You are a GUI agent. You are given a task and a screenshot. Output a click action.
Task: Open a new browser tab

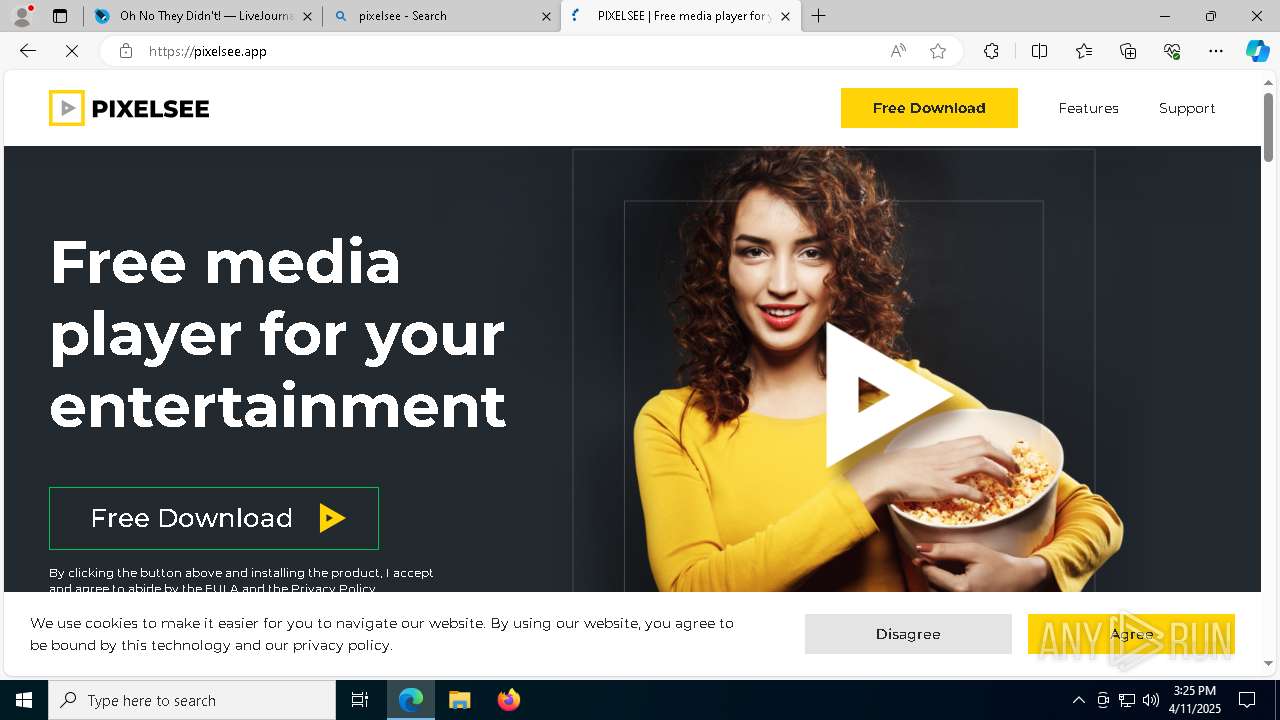point(819,16)
